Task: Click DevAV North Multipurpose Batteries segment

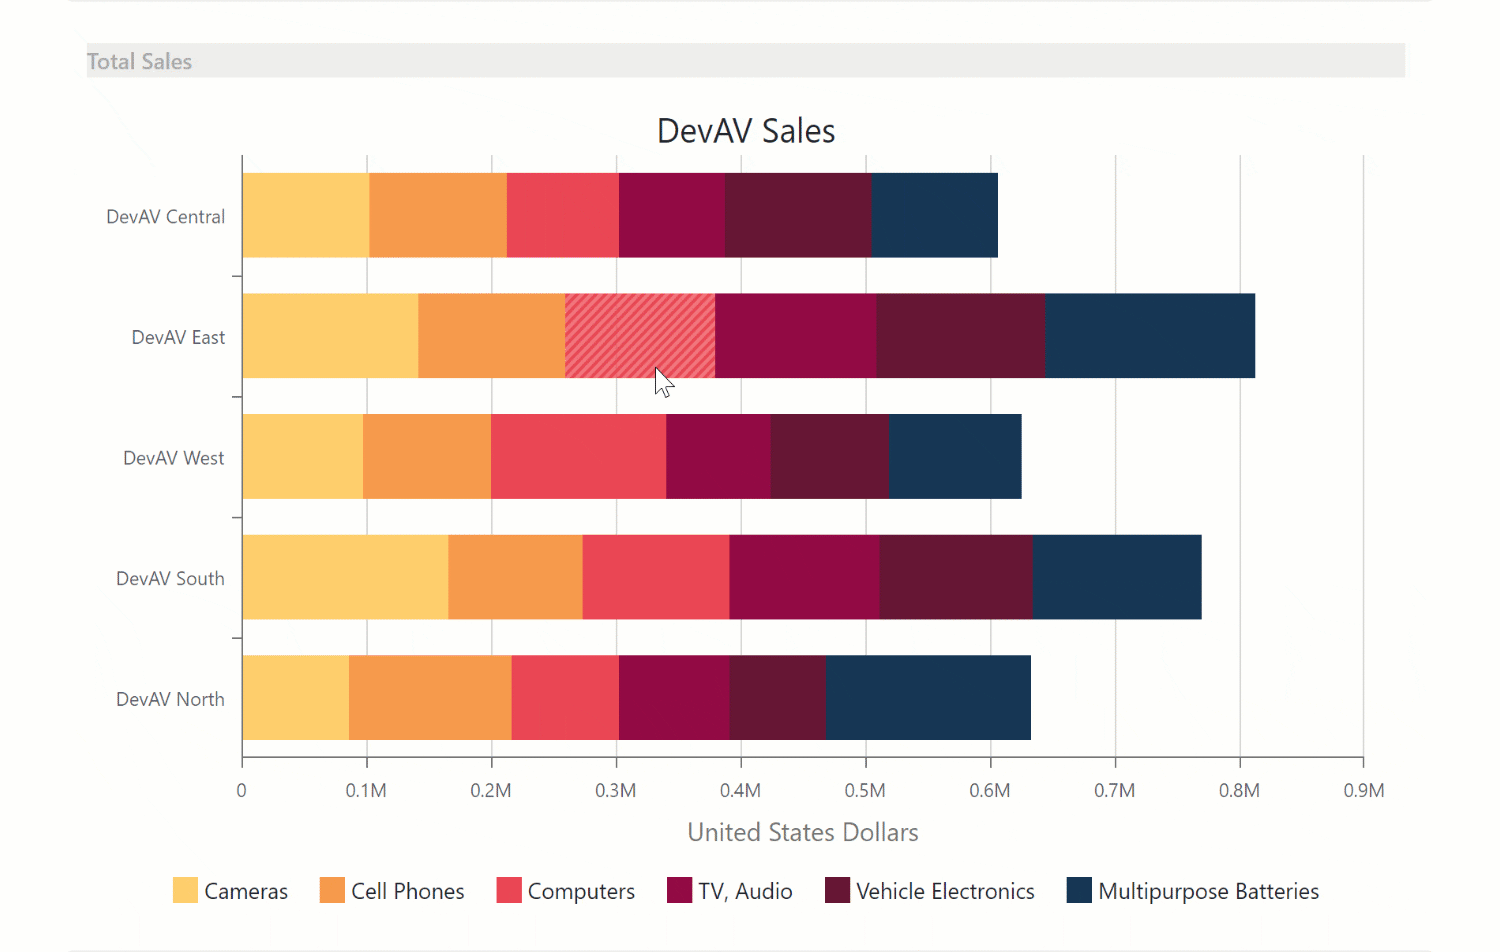Action: tap(928, 697)
